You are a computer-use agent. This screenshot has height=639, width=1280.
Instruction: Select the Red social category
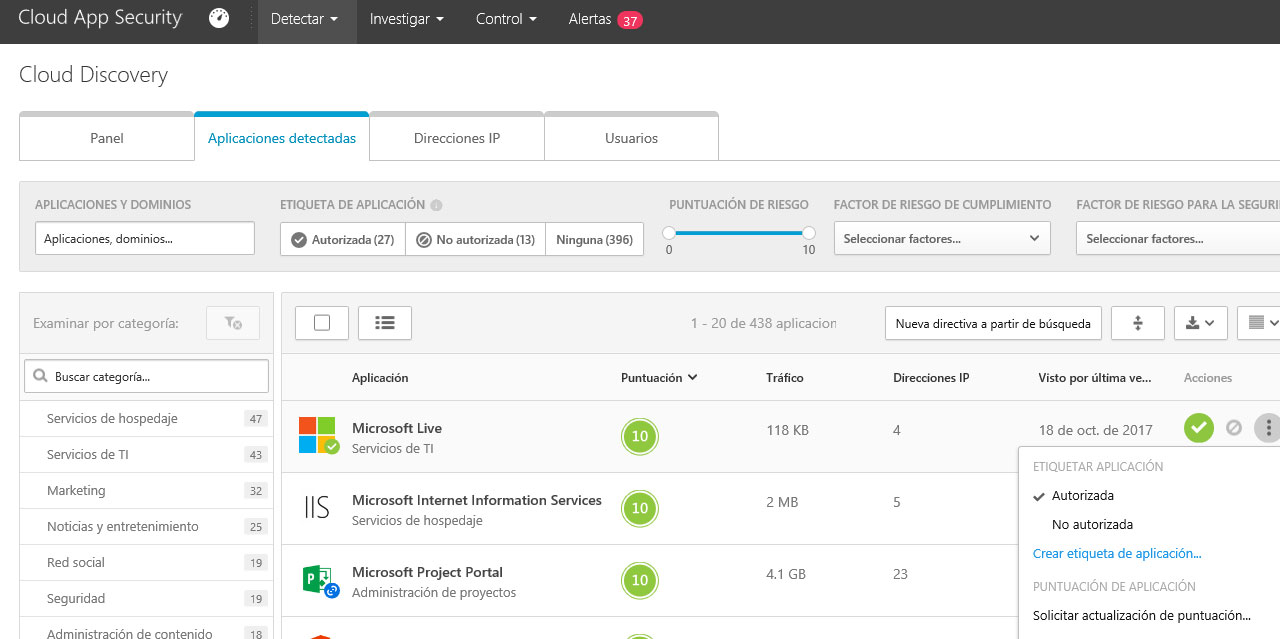tap(145, 562)
